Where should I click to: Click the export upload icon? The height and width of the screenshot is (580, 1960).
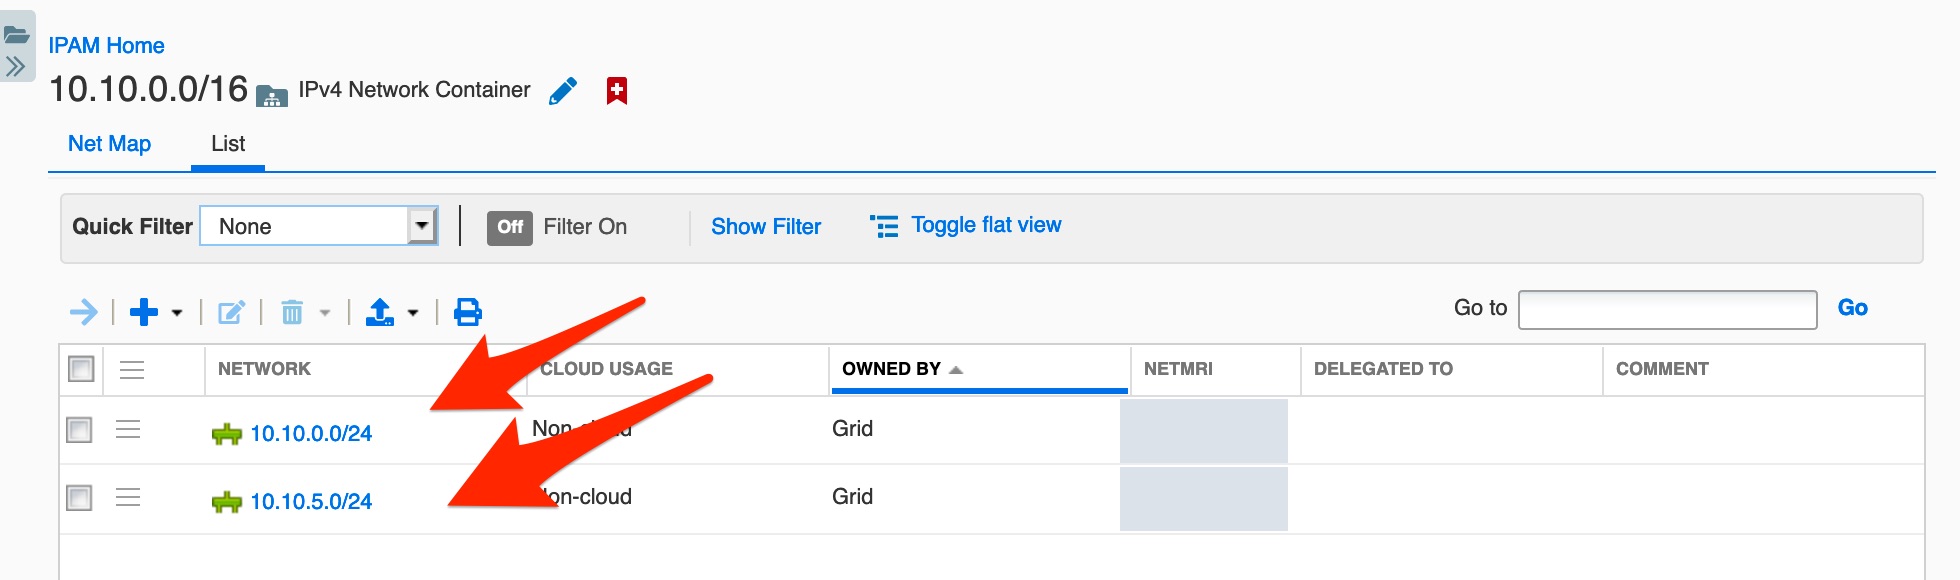(380, 312)
